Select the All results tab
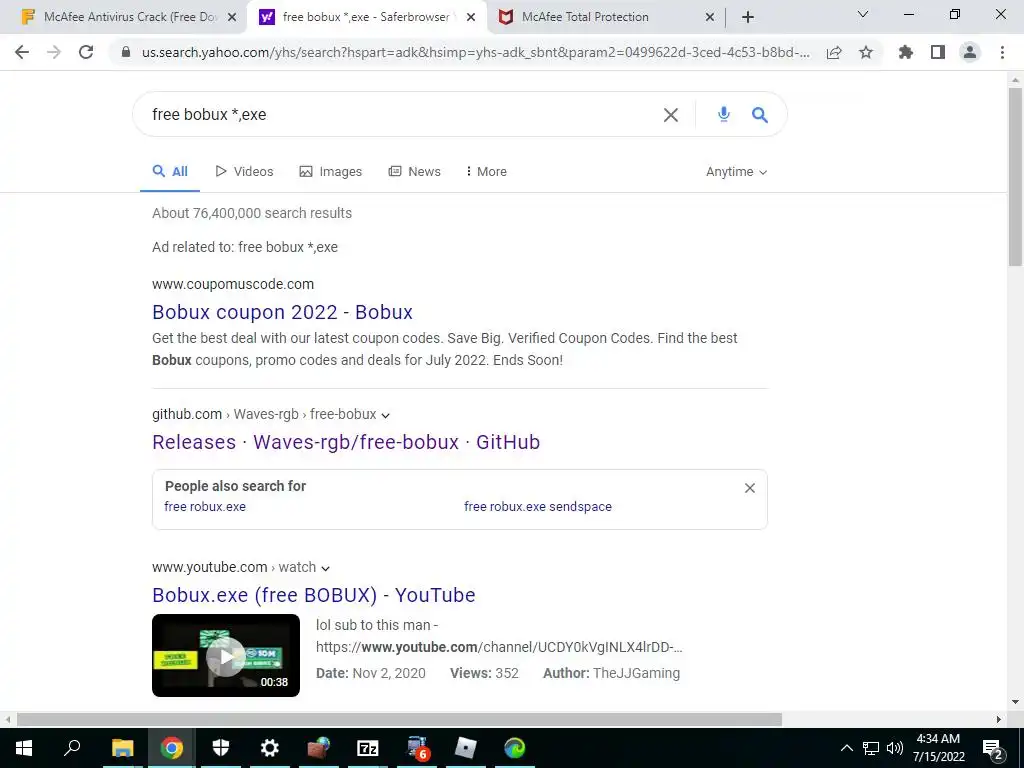 pos(170,172)
